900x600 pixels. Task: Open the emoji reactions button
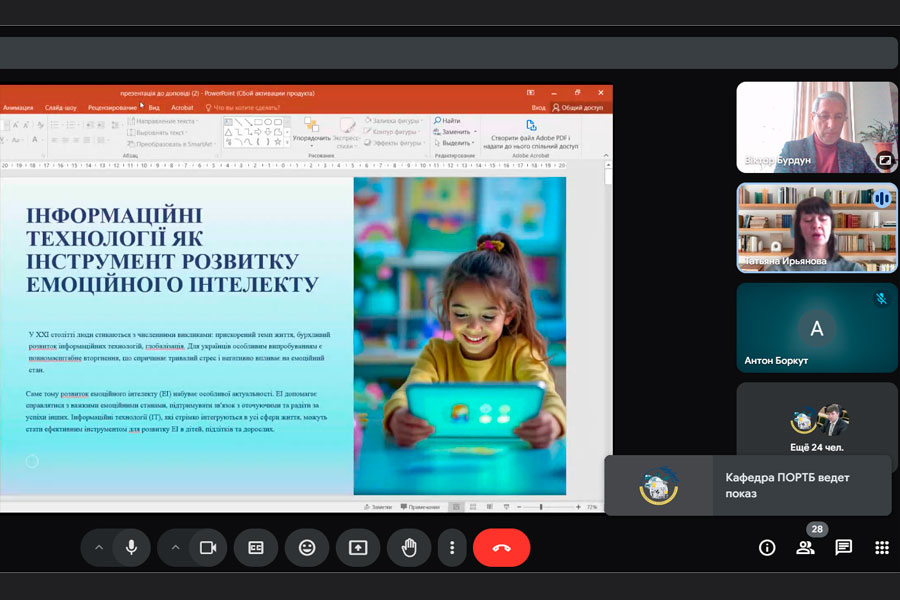306,547
